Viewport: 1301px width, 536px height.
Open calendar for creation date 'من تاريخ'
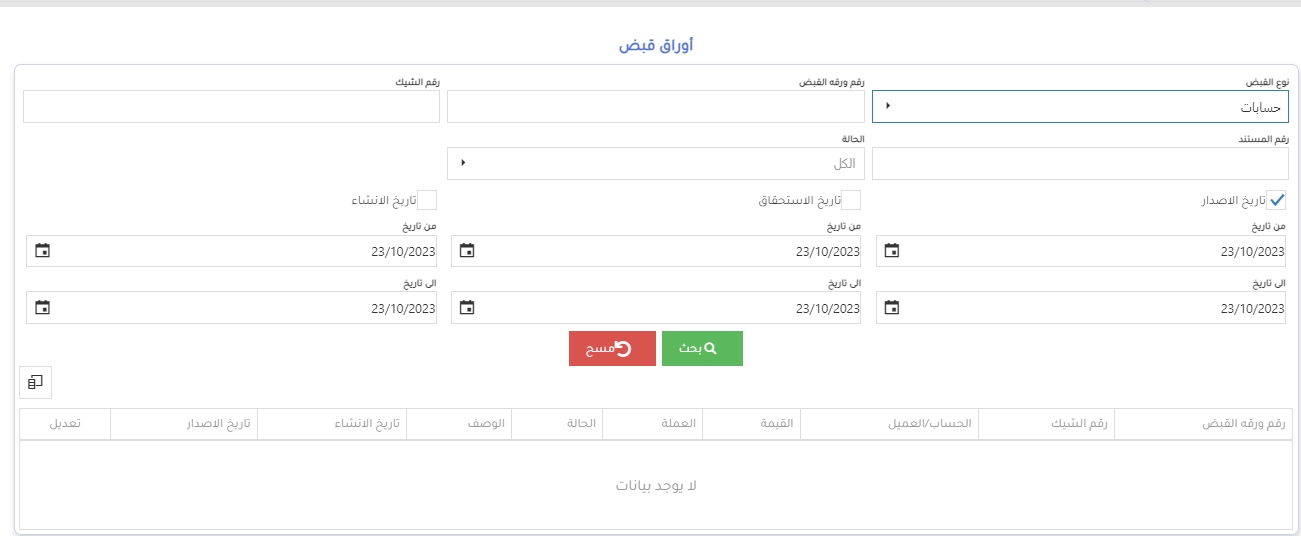point(42,252)
